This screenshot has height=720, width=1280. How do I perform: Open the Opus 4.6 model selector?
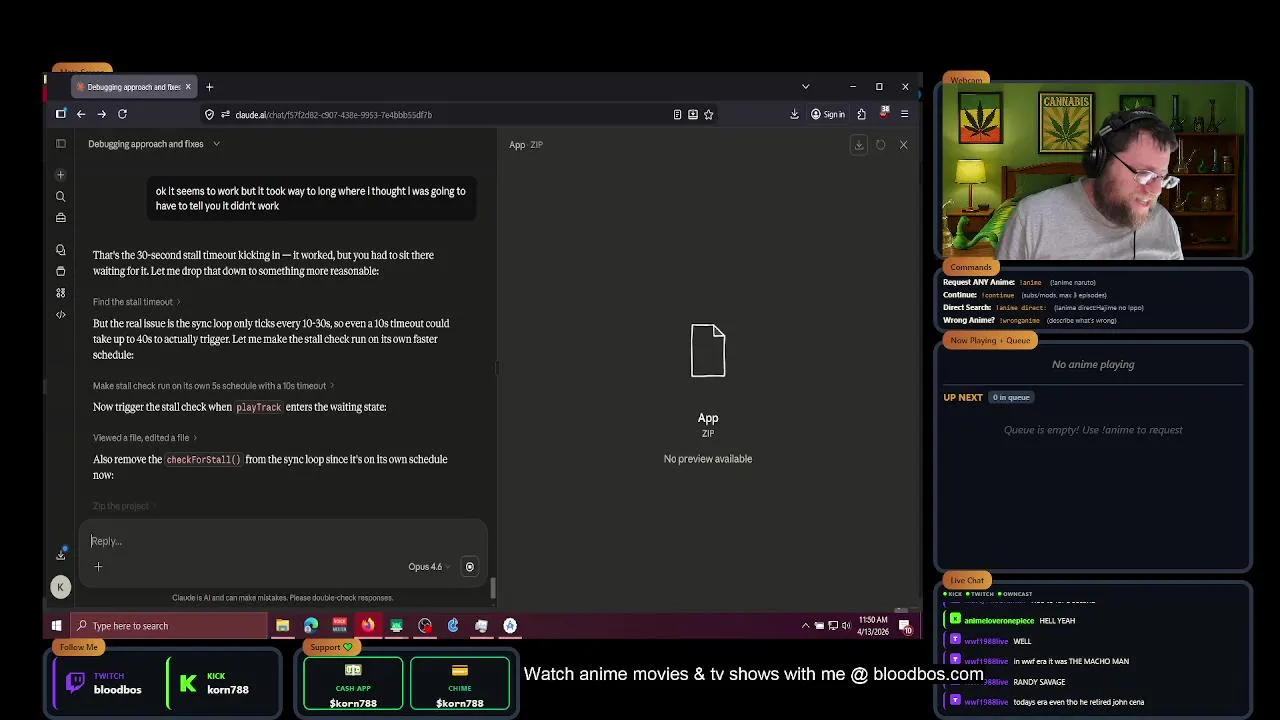(x=428, y=567)
